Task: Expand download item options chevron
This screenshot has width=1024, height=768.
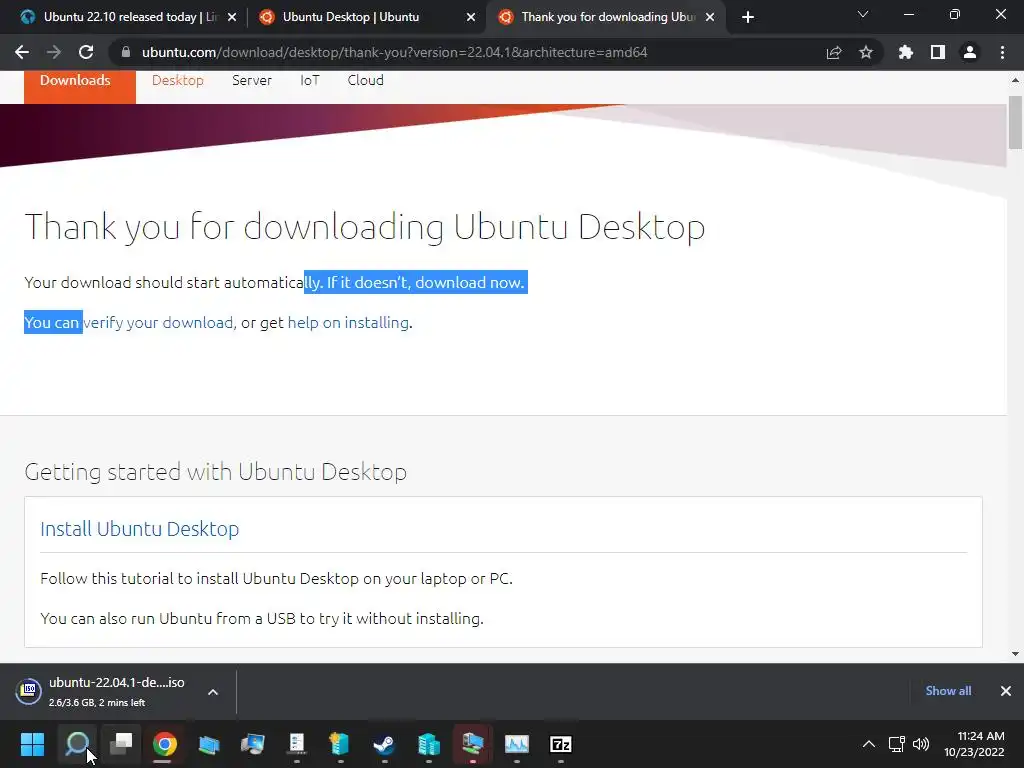Action: click(213, 692)
